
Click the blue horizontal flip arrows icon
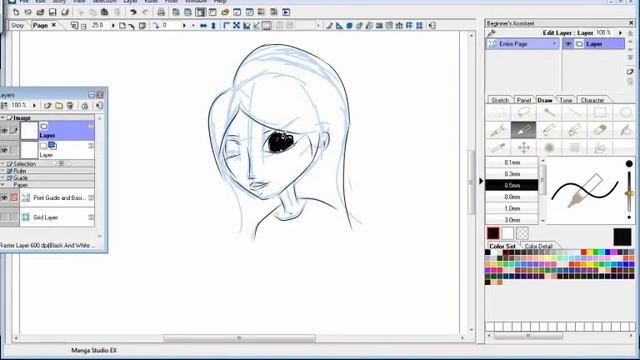coord(203,26)
